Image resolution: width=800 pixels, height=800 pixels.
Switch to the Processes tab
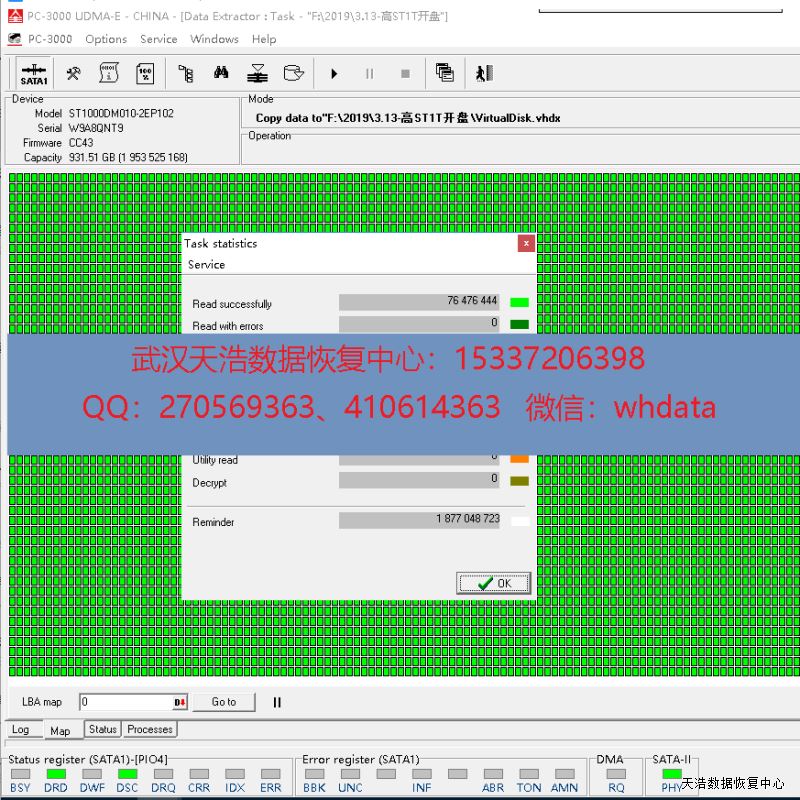point(150,730)
